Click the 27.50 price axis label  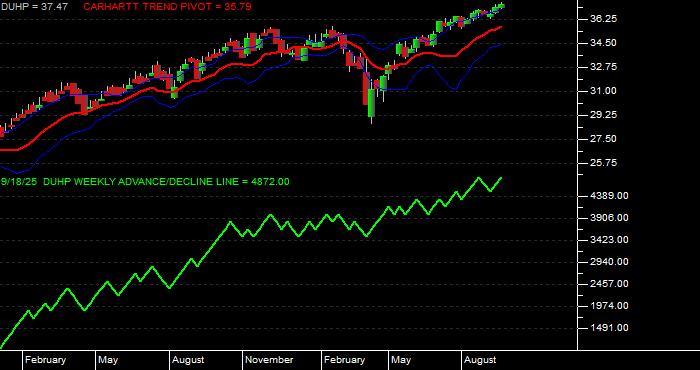(605, 139)
